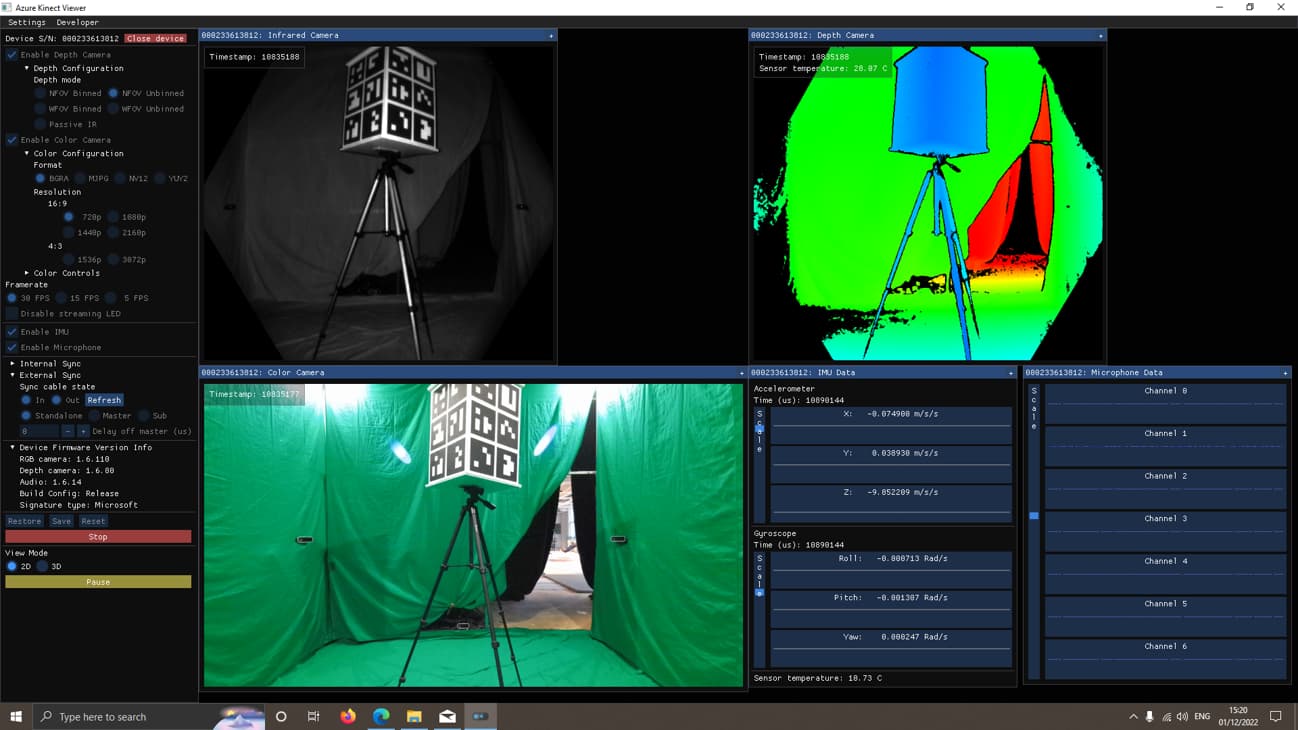Toggle the Enable IMU checkbox
The image size is (1298, 730).
click(x=12, y=332)
